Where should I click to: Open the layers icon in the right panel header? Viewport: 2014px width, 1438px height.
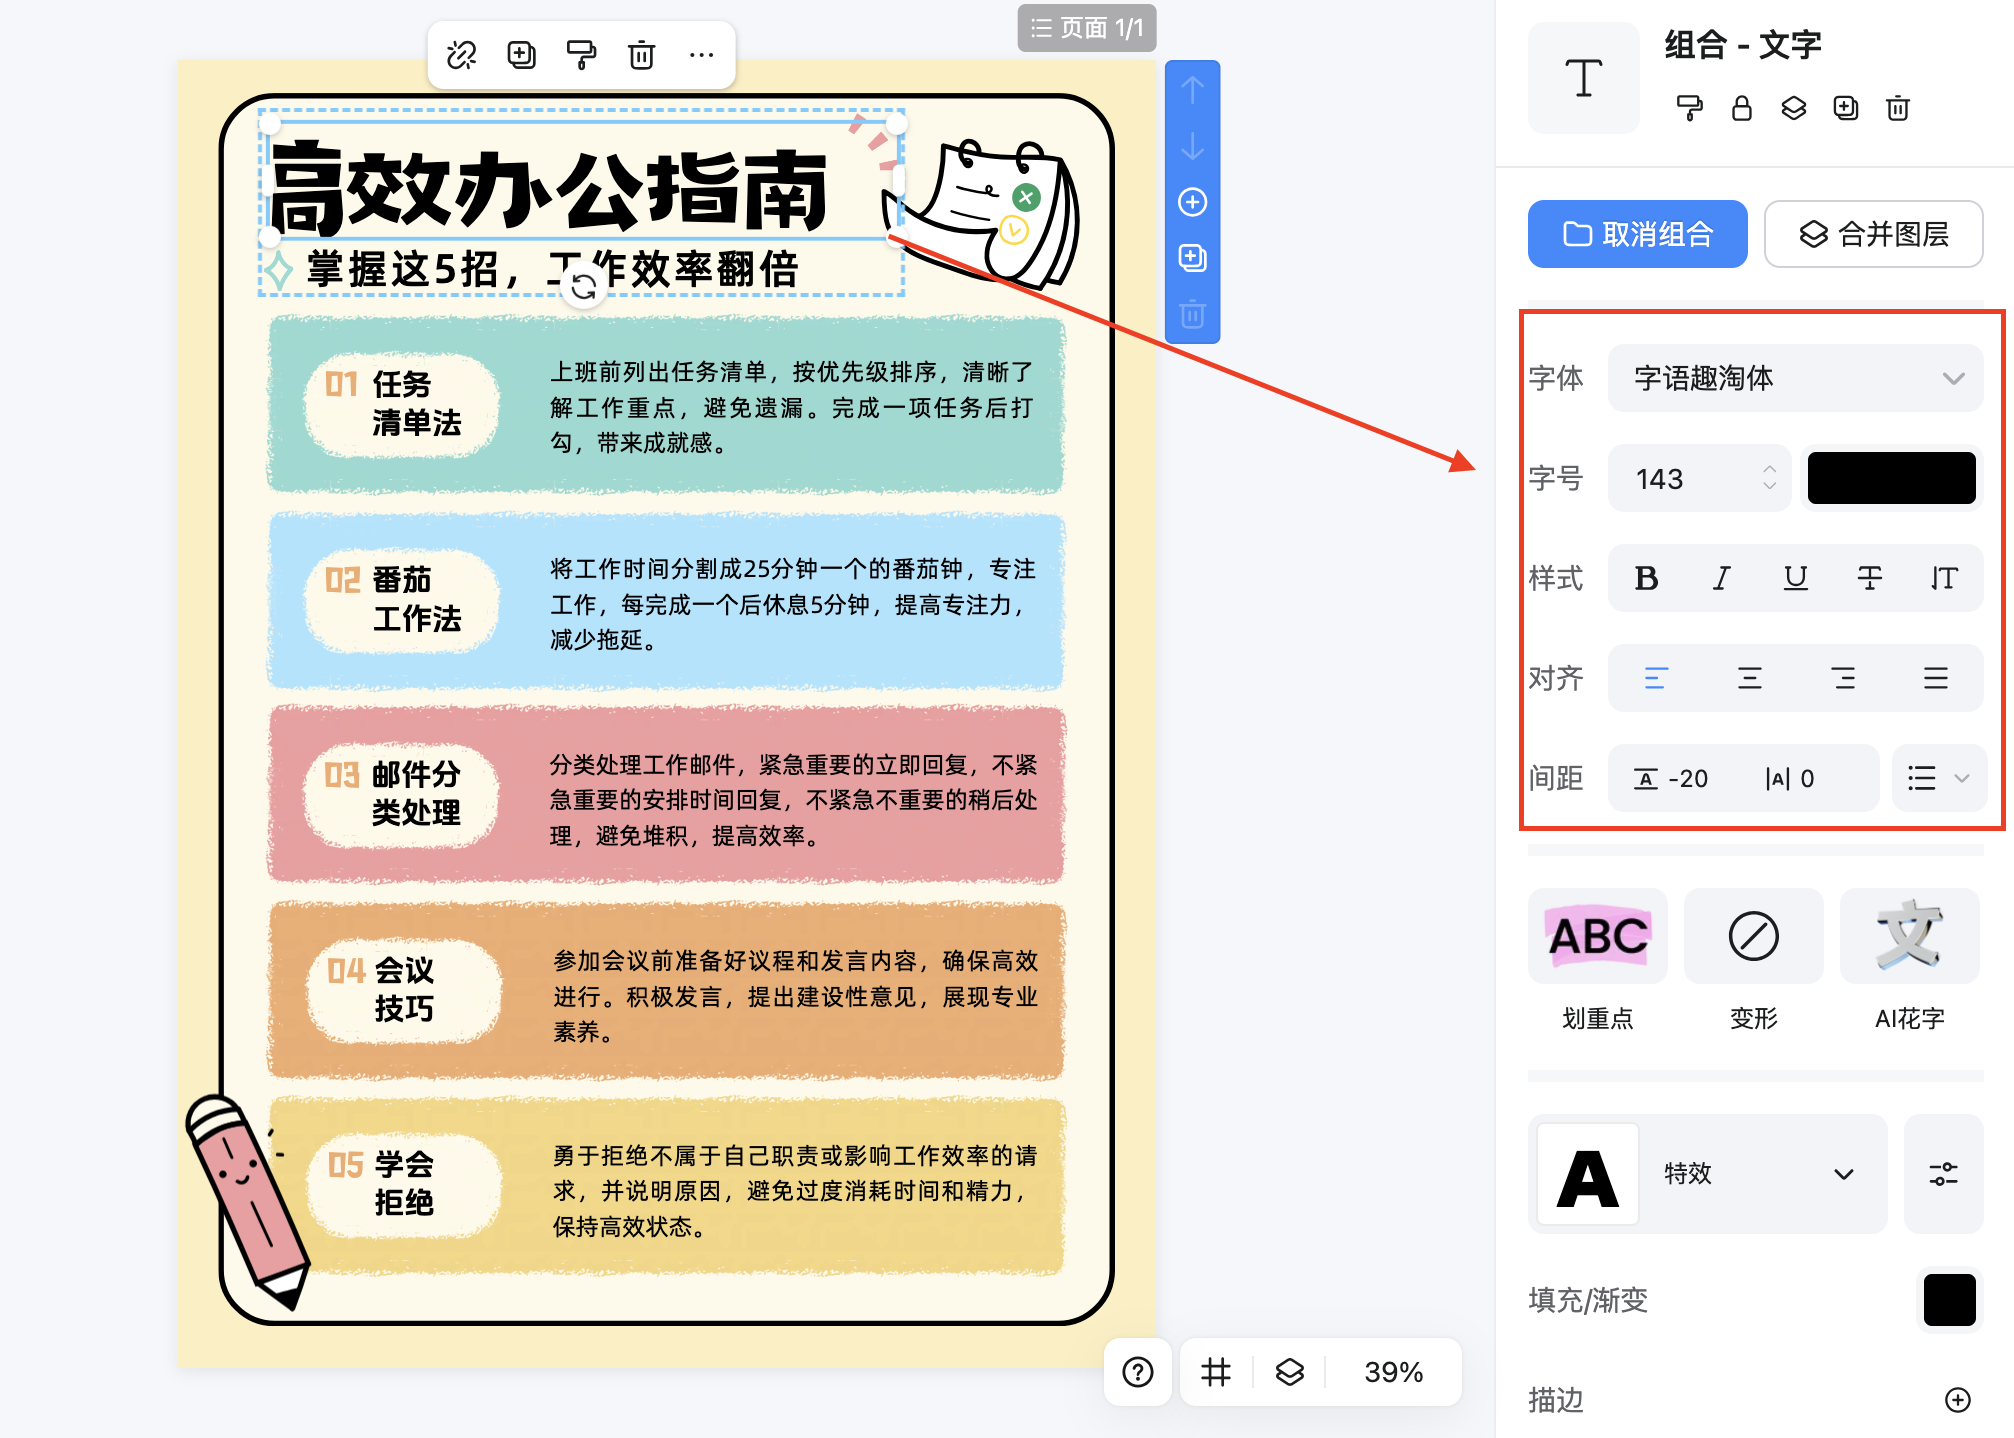pos(1793,109)
